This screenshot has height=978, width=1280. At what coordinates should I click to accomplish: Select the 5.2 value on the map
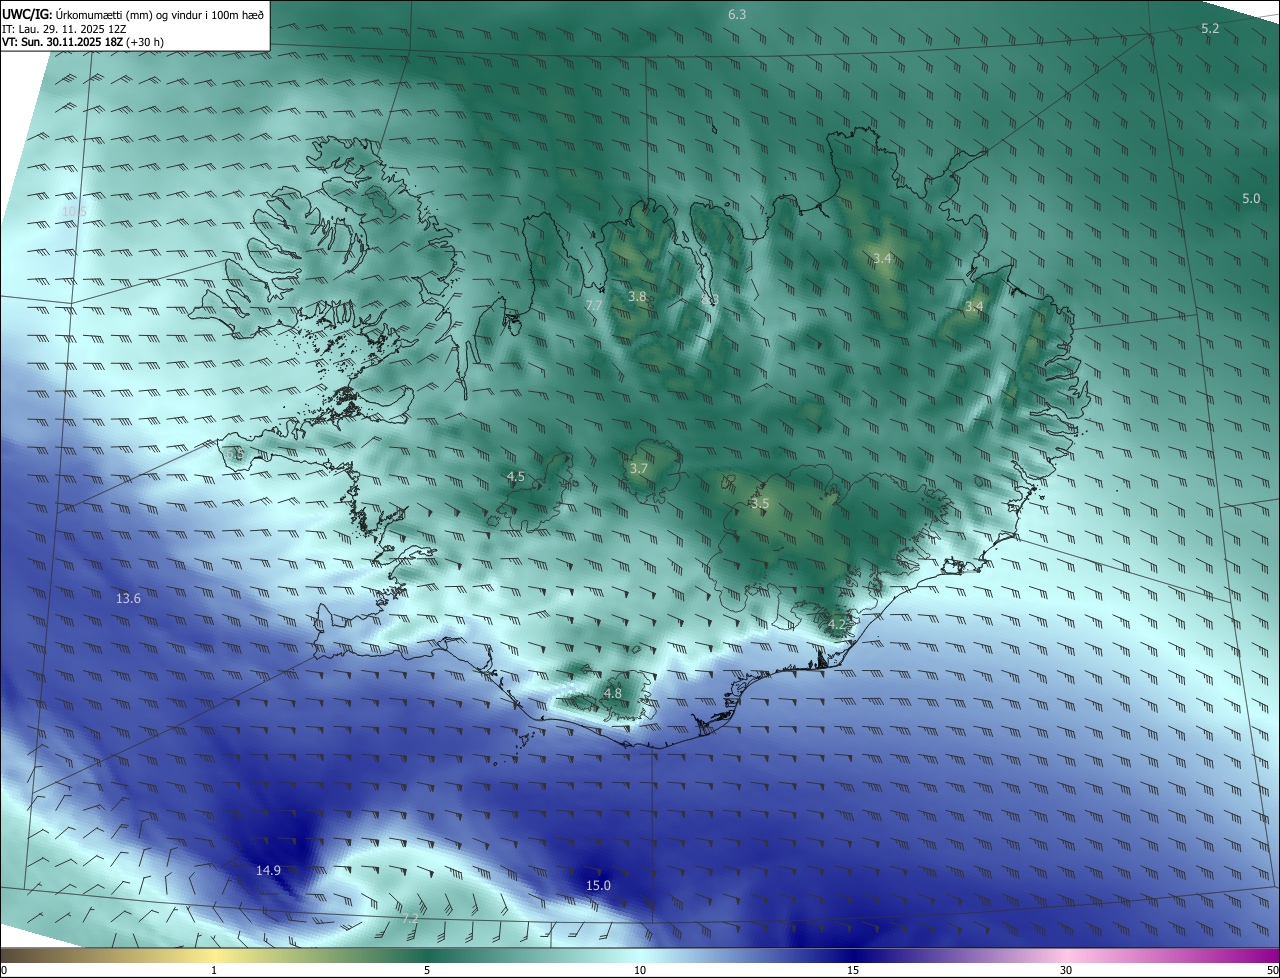1210,28
